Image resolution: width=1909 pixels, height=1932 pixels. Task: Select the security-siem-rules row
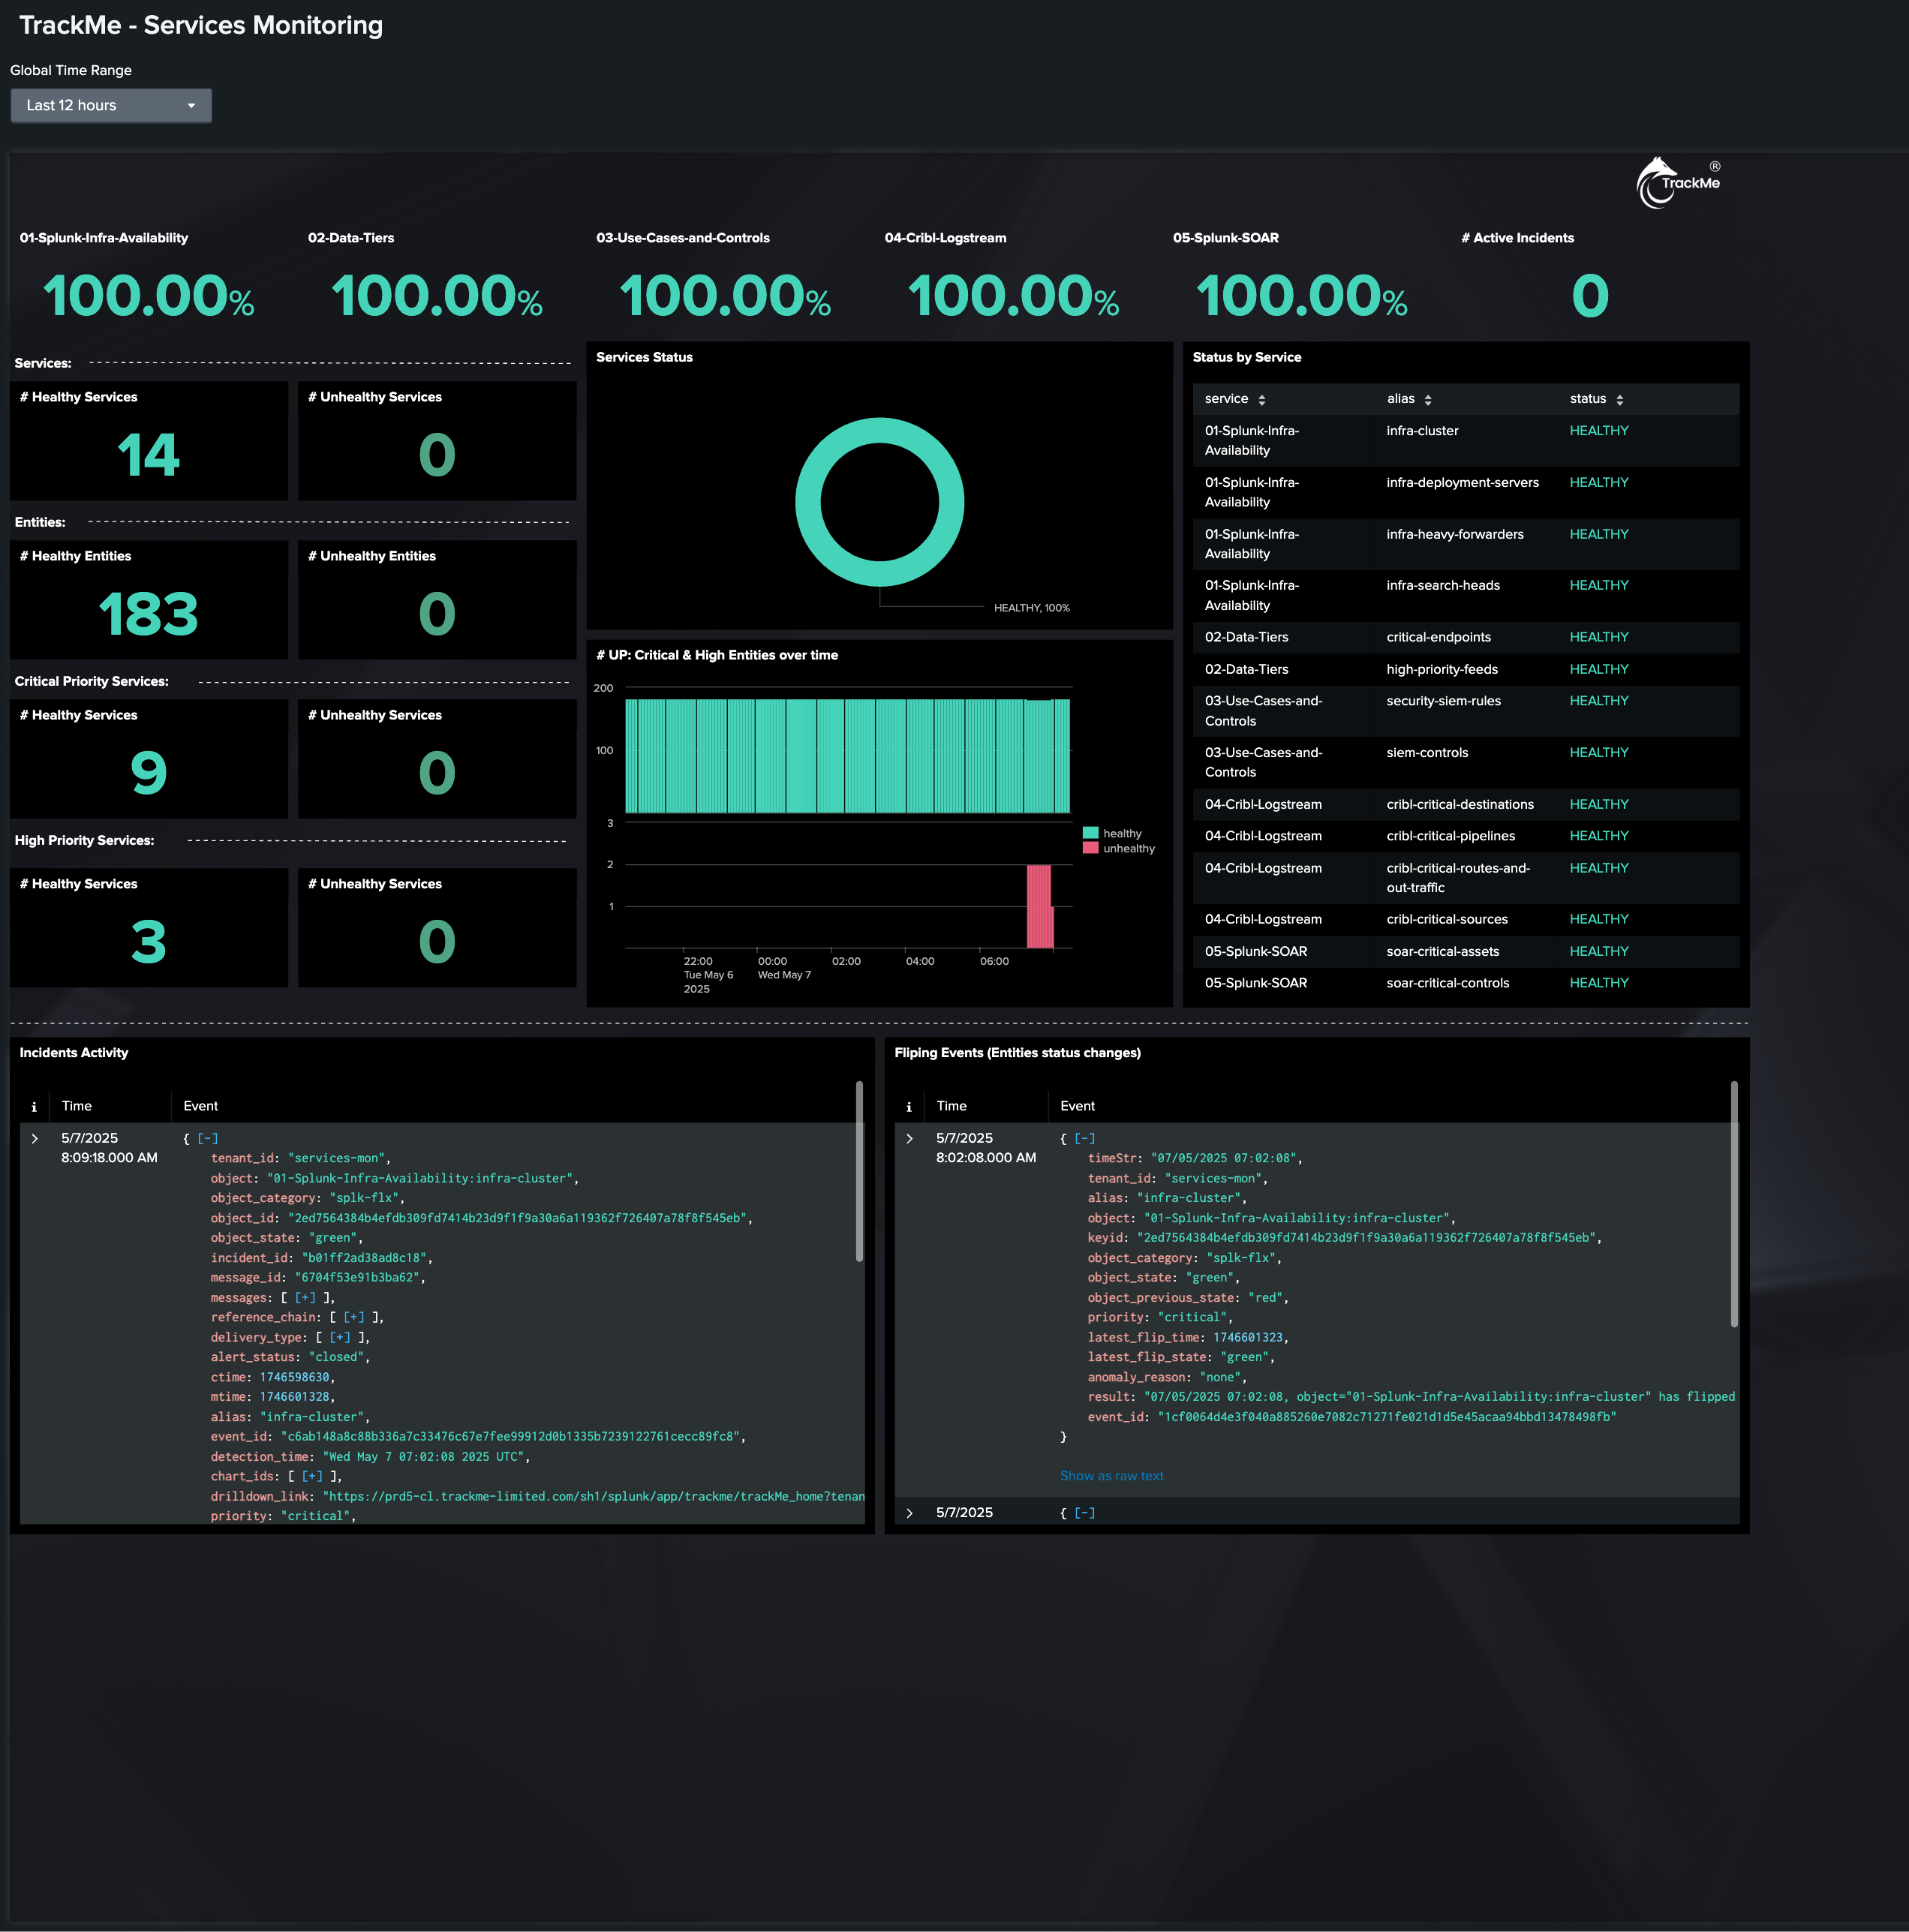[1466, 711]
